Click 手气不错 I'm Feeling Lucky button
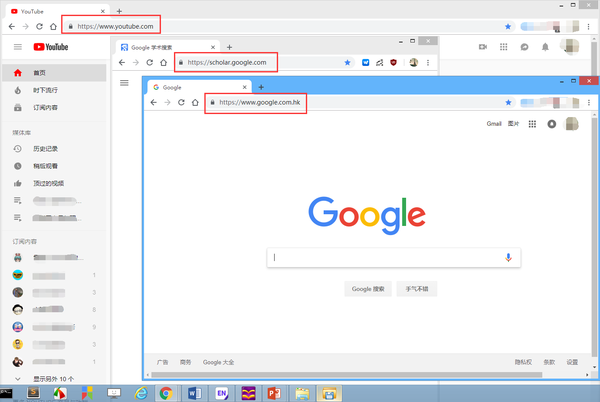The image size is (600, 402). [x=417, y=289]
